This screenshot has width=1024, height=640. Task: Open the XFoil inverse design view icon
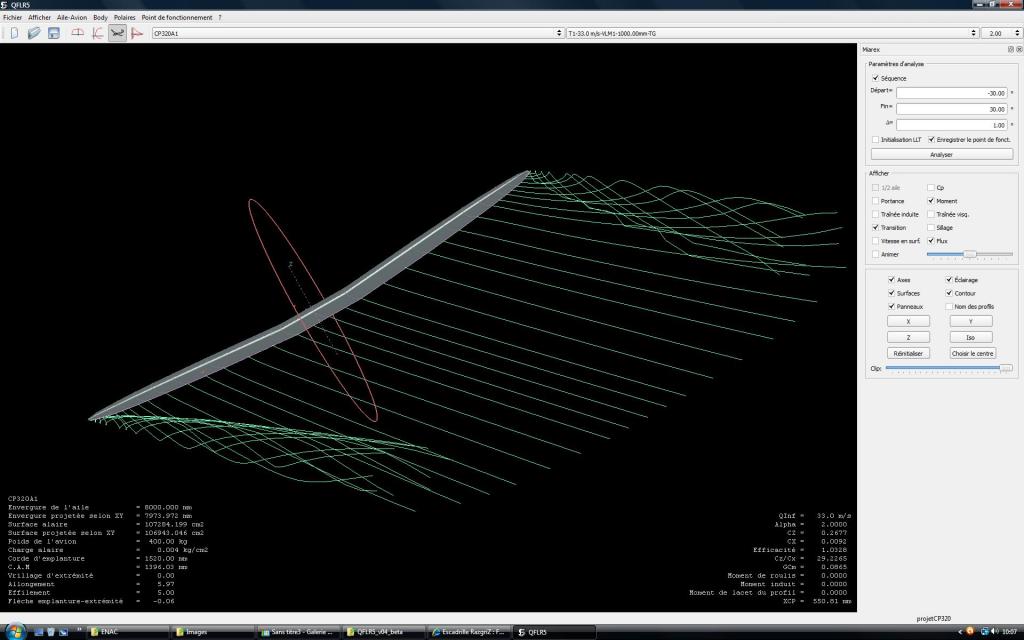97,33
